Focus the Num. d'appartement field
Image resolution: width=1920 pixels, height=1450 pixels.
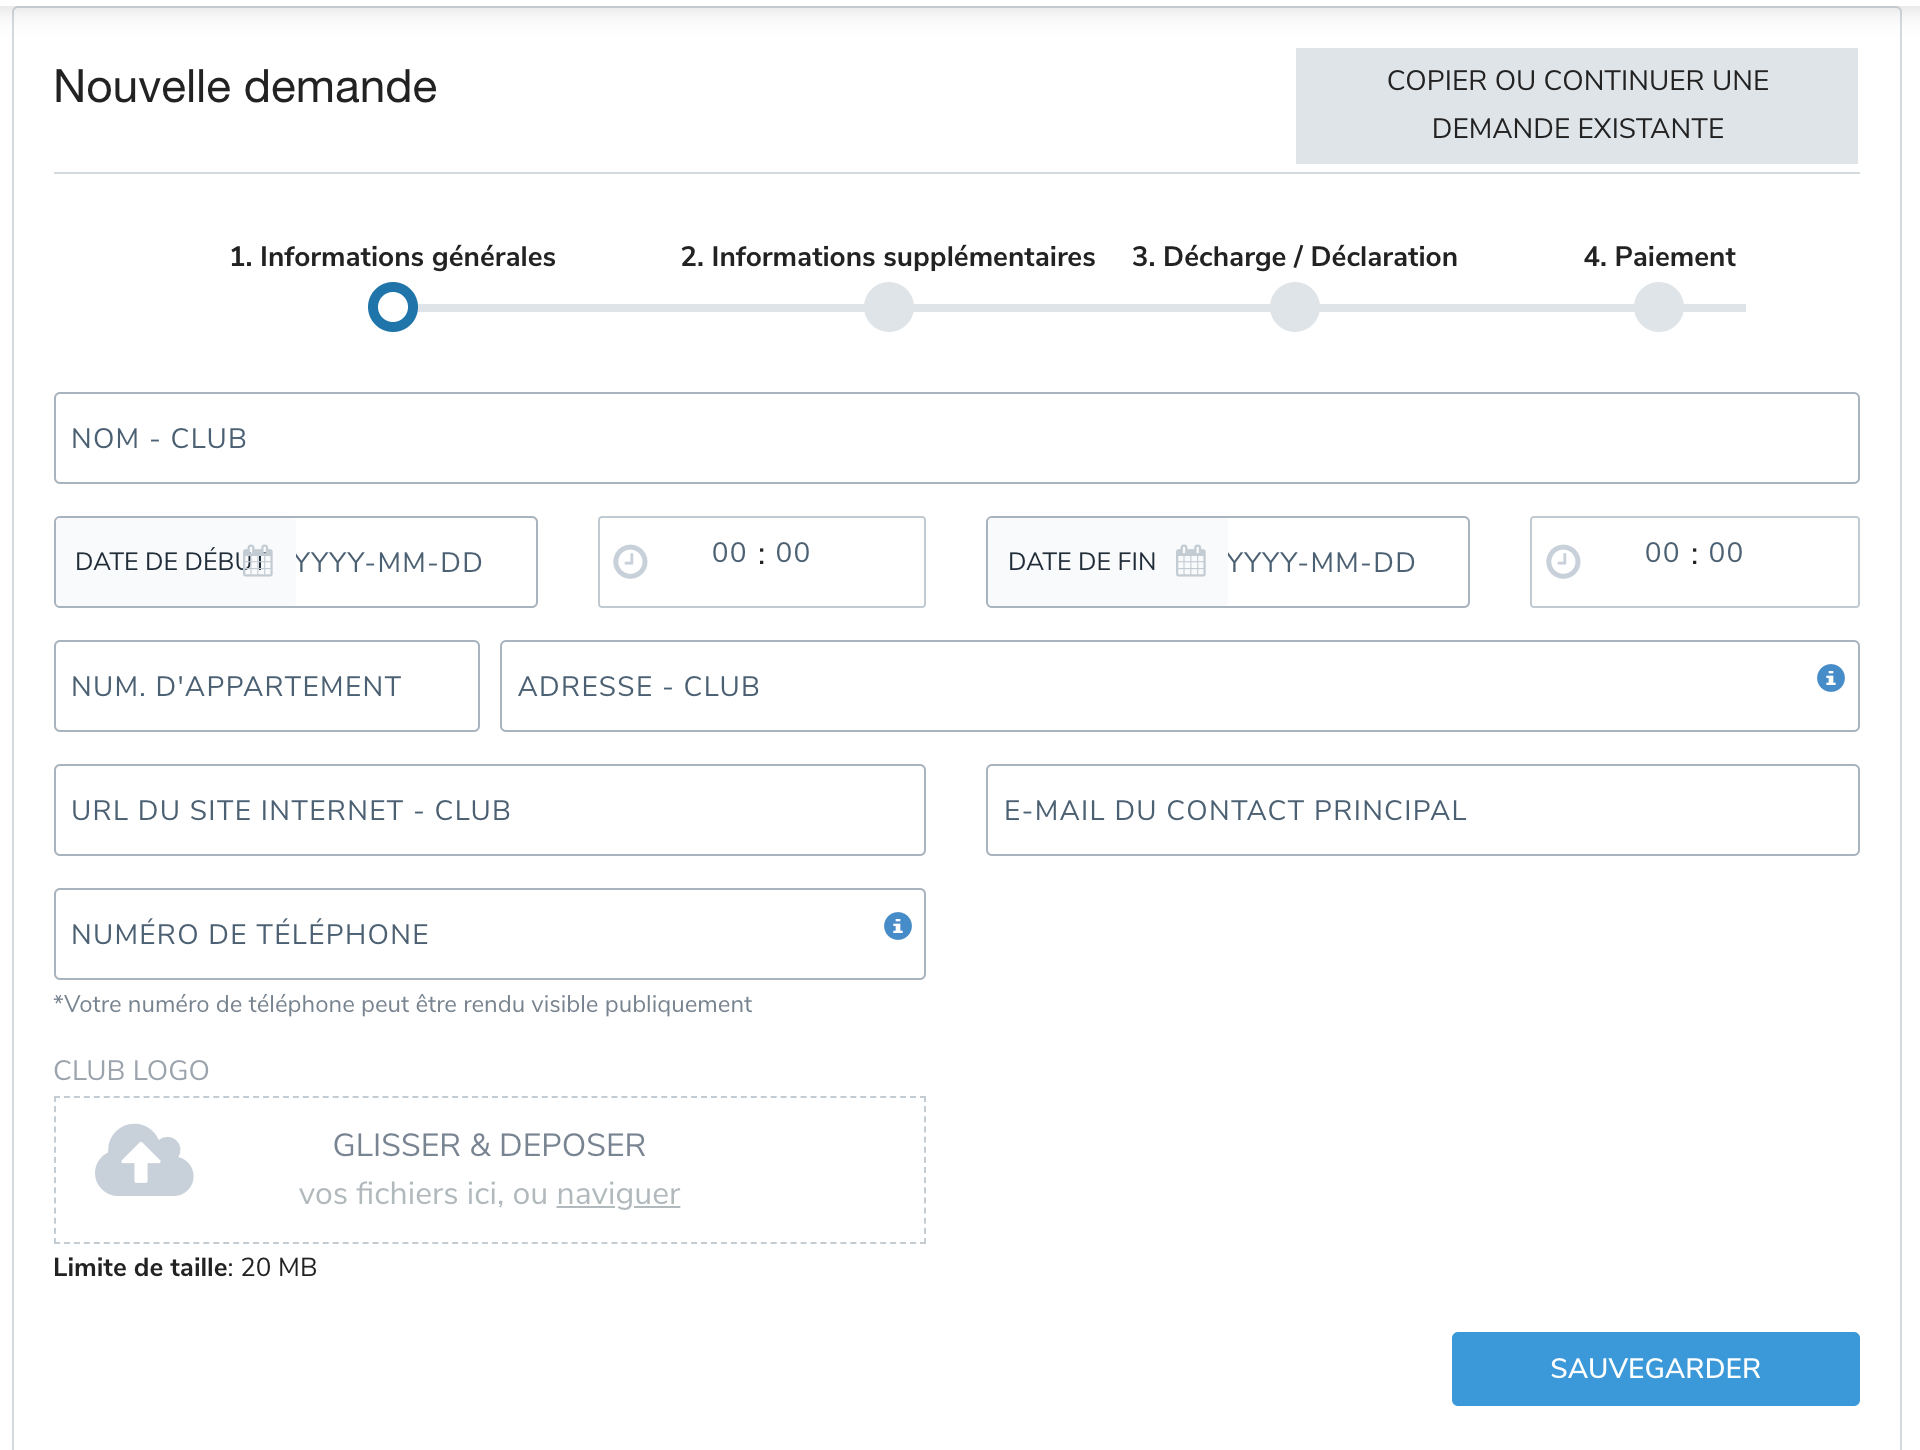pos(267,686)
